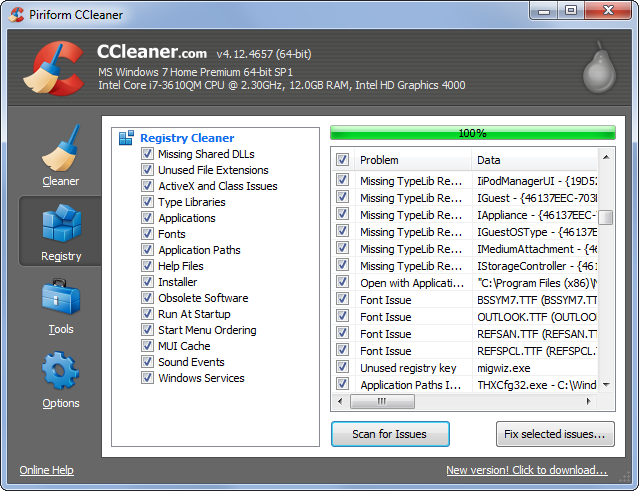Image resolution: width=639 pixels, height=491 pixels.
Task: Uncheck OUTLOOK.TTF font issue
Action: 342,316
